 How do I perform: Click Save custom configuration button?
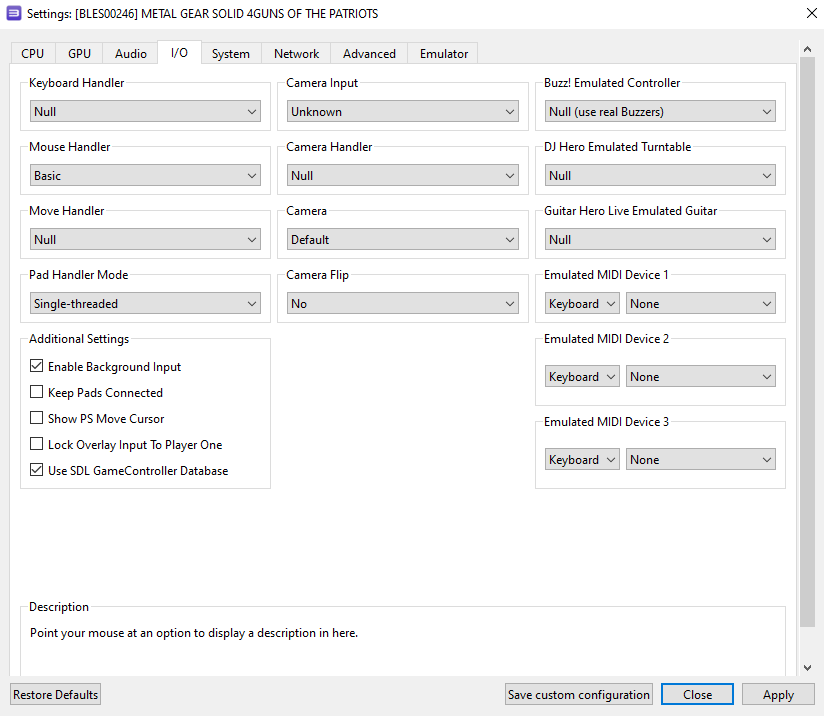tap(579, 694)
